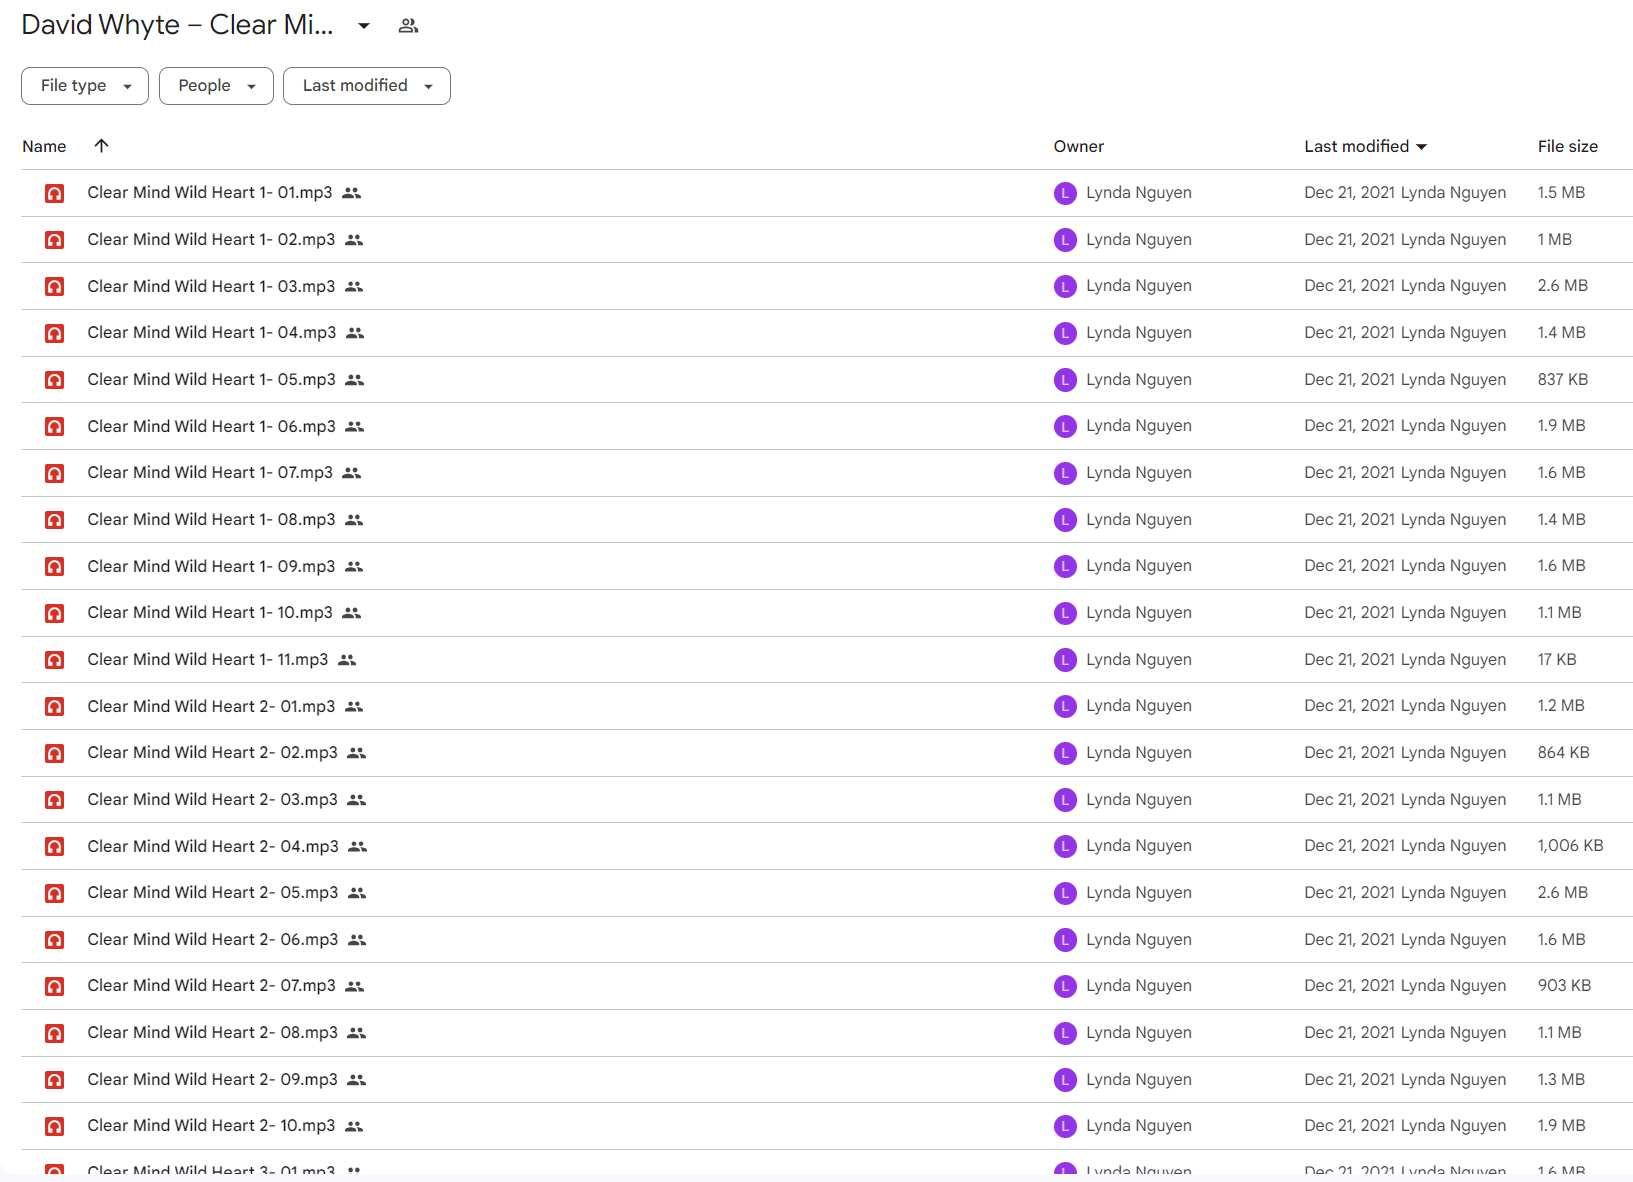Select file Clear Mind Wild Heart 2- 01.mp3

coord(827,706)
